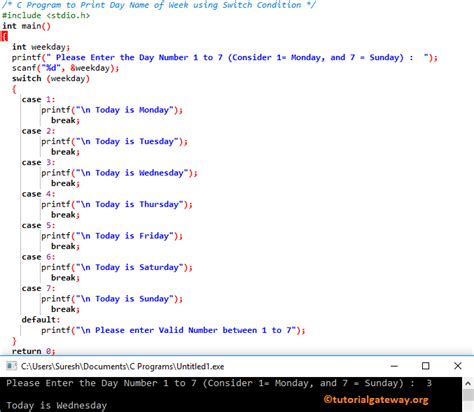Image resolution: width=474 pixels, height=412 pixels.
Task: Click the highlighted red opening brace of main
Action: point(4,36)
